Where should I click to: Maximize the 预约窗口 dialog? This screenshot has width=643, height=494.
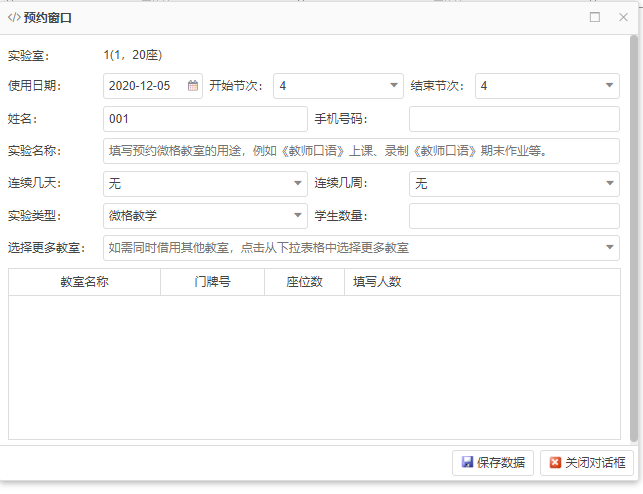595,17
